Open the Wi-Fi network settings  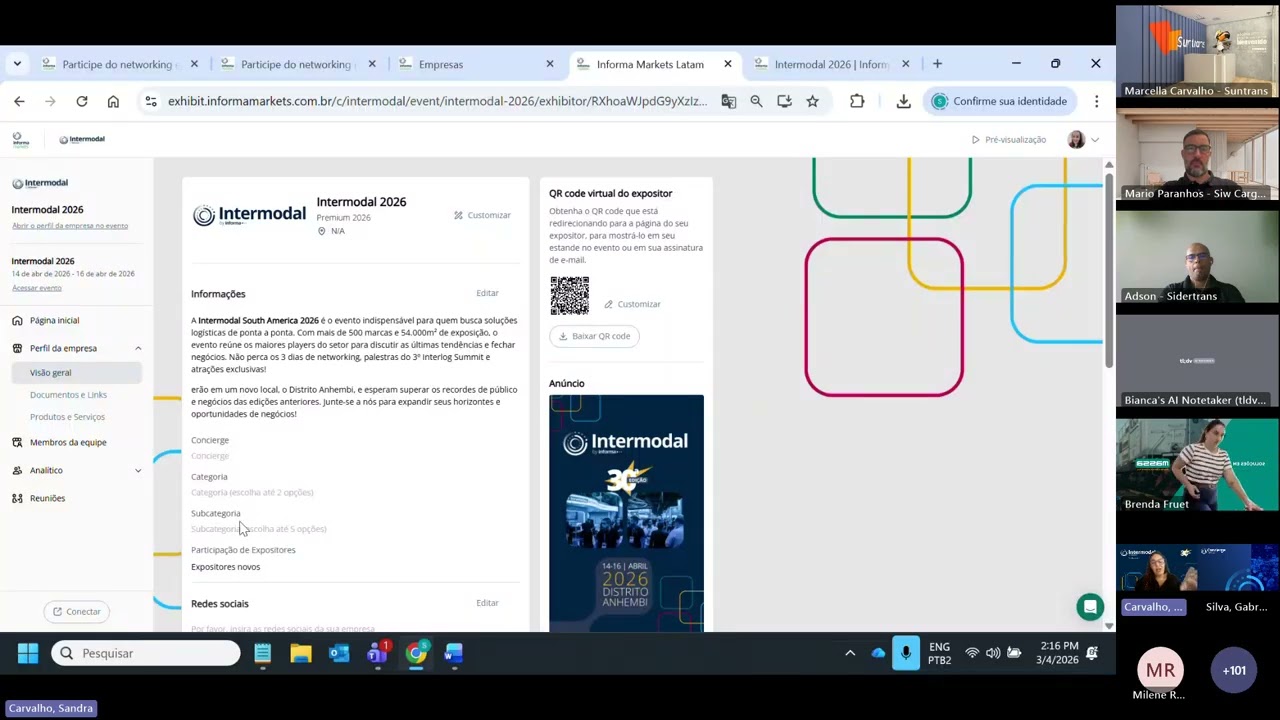coord(972,653)
